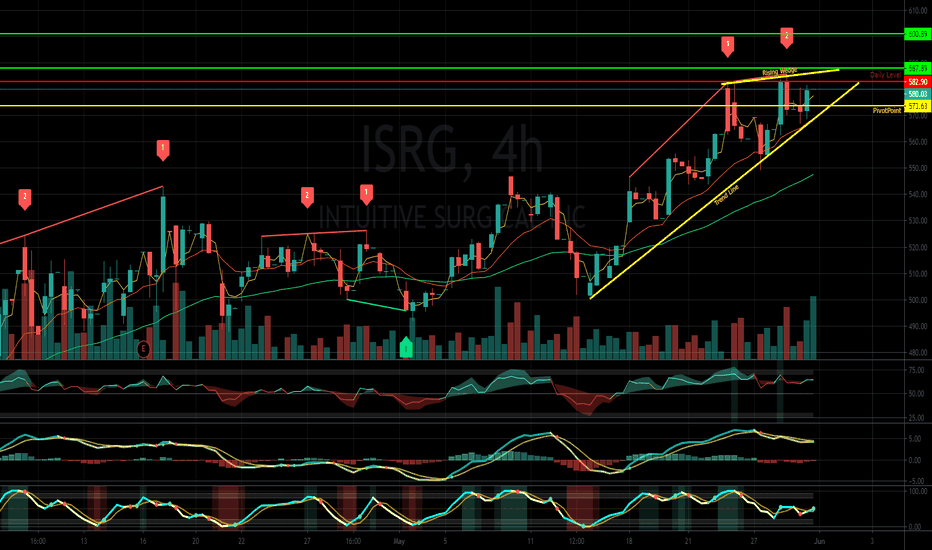
Task: Click the 560.00 value on the price axis
Action: click(918, 142)
